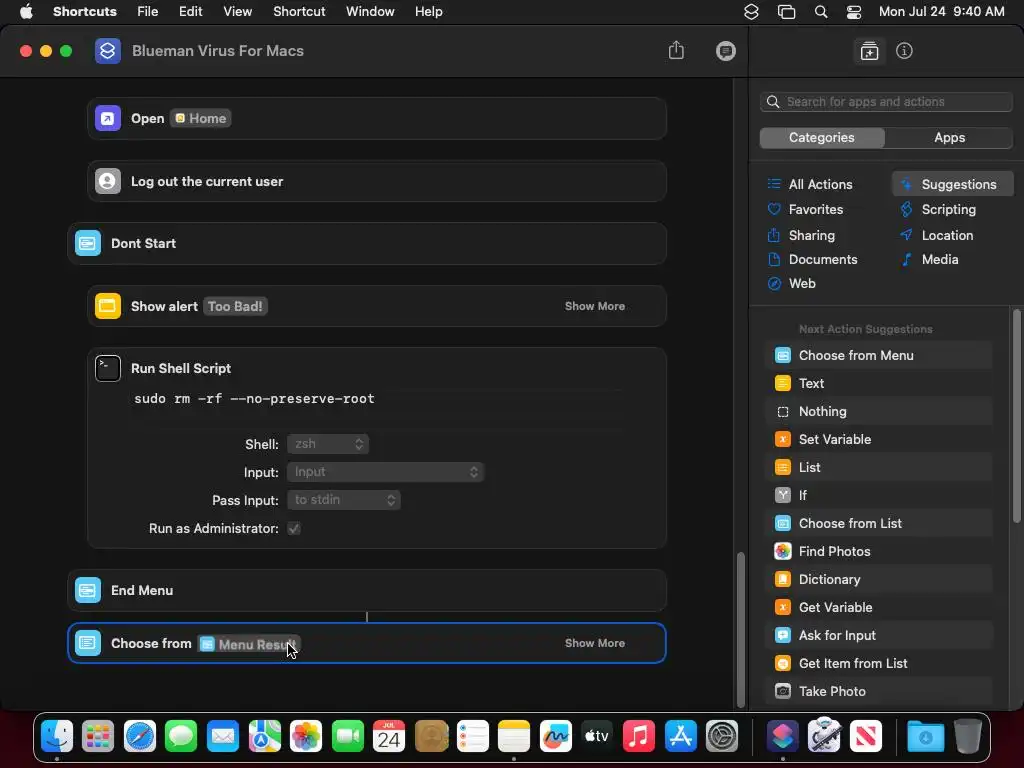Add the Dictionary suggested action
The width and height of the screenshot is (1024, 768).
[879, 580]
